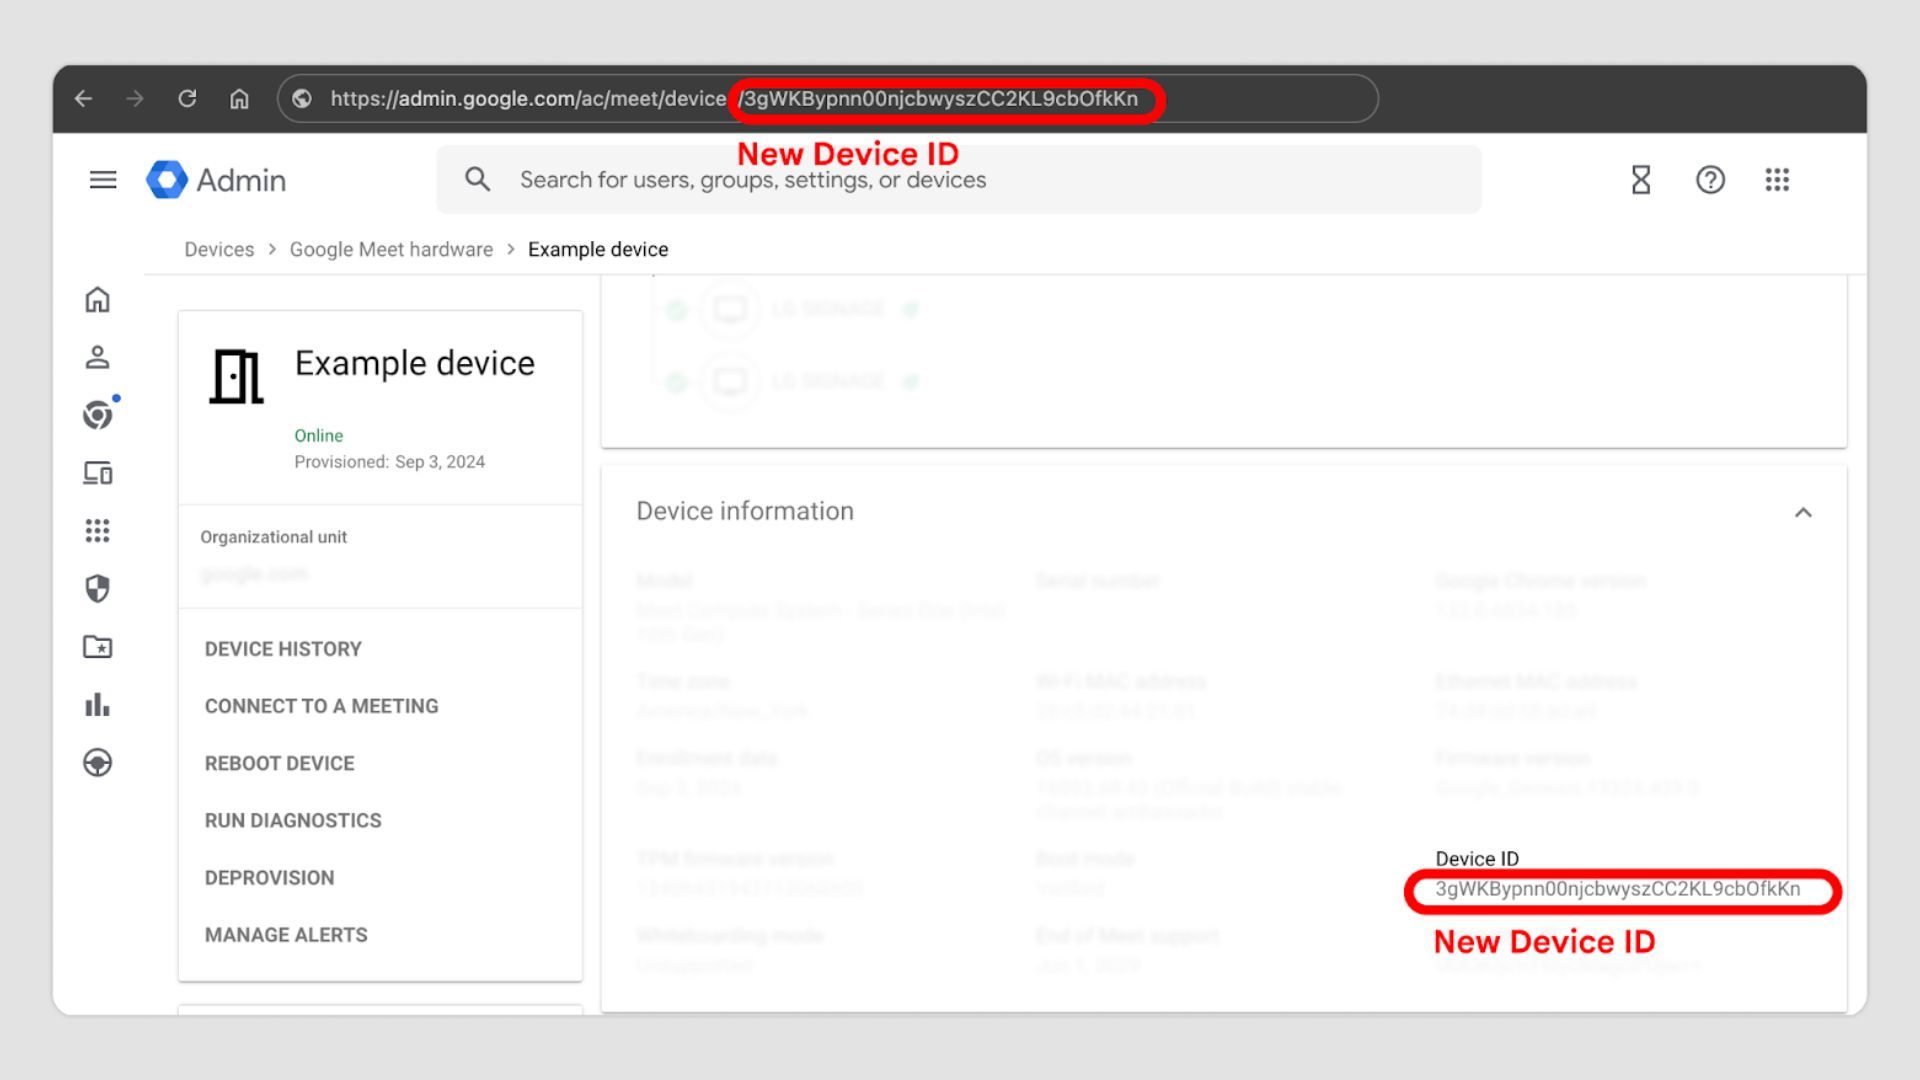Open the hamburger main menu
This screenshot has height=1080, width=1920.
[103, 180]
